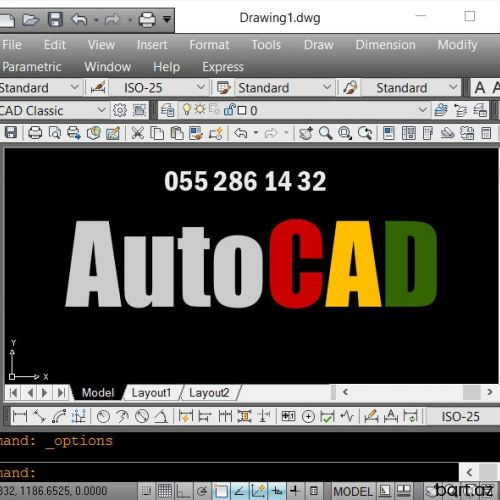Toggle Ortho Mode in status bar

(x=183, y=491)
